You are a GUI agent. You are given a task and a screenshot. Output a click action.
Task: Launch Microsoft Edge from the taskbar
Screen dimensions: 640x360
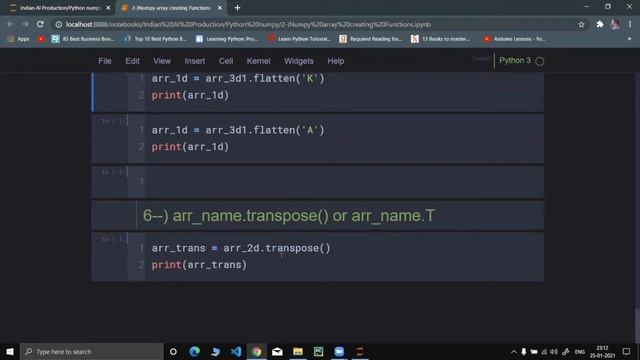pyautogui.click(x=195, y=351)
